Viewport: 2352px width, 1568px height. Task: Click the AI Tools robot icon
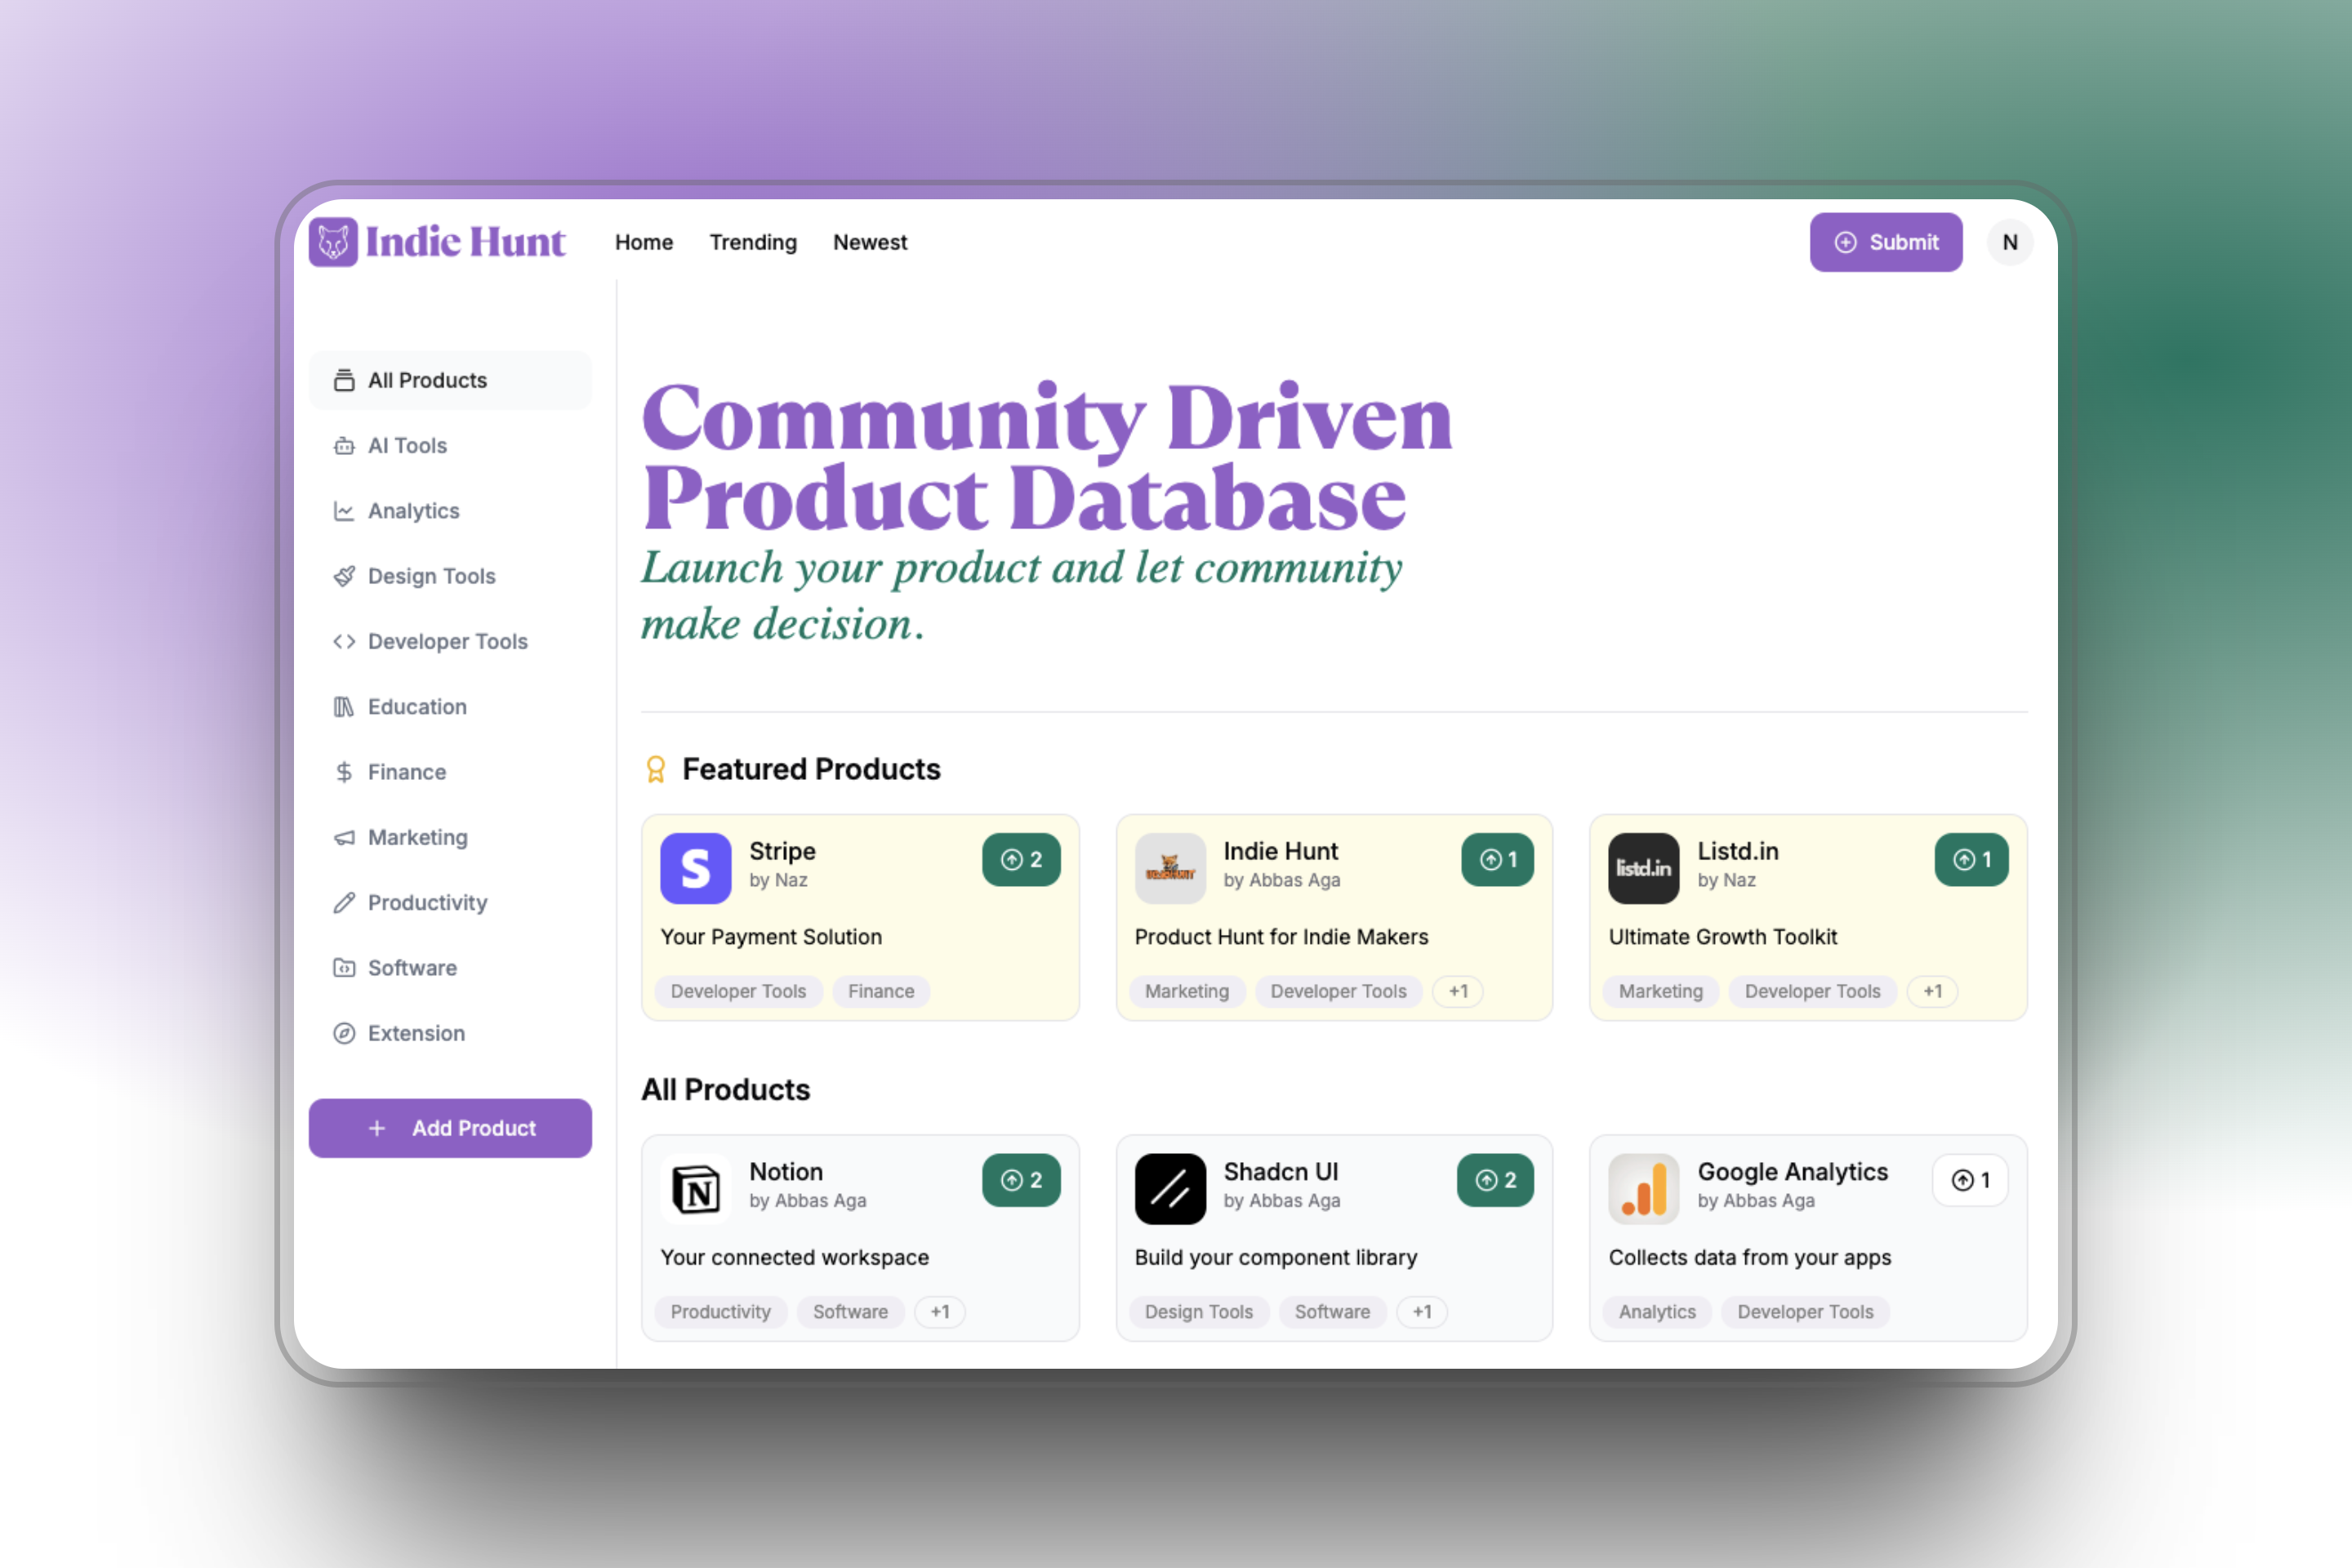(344, 446)
